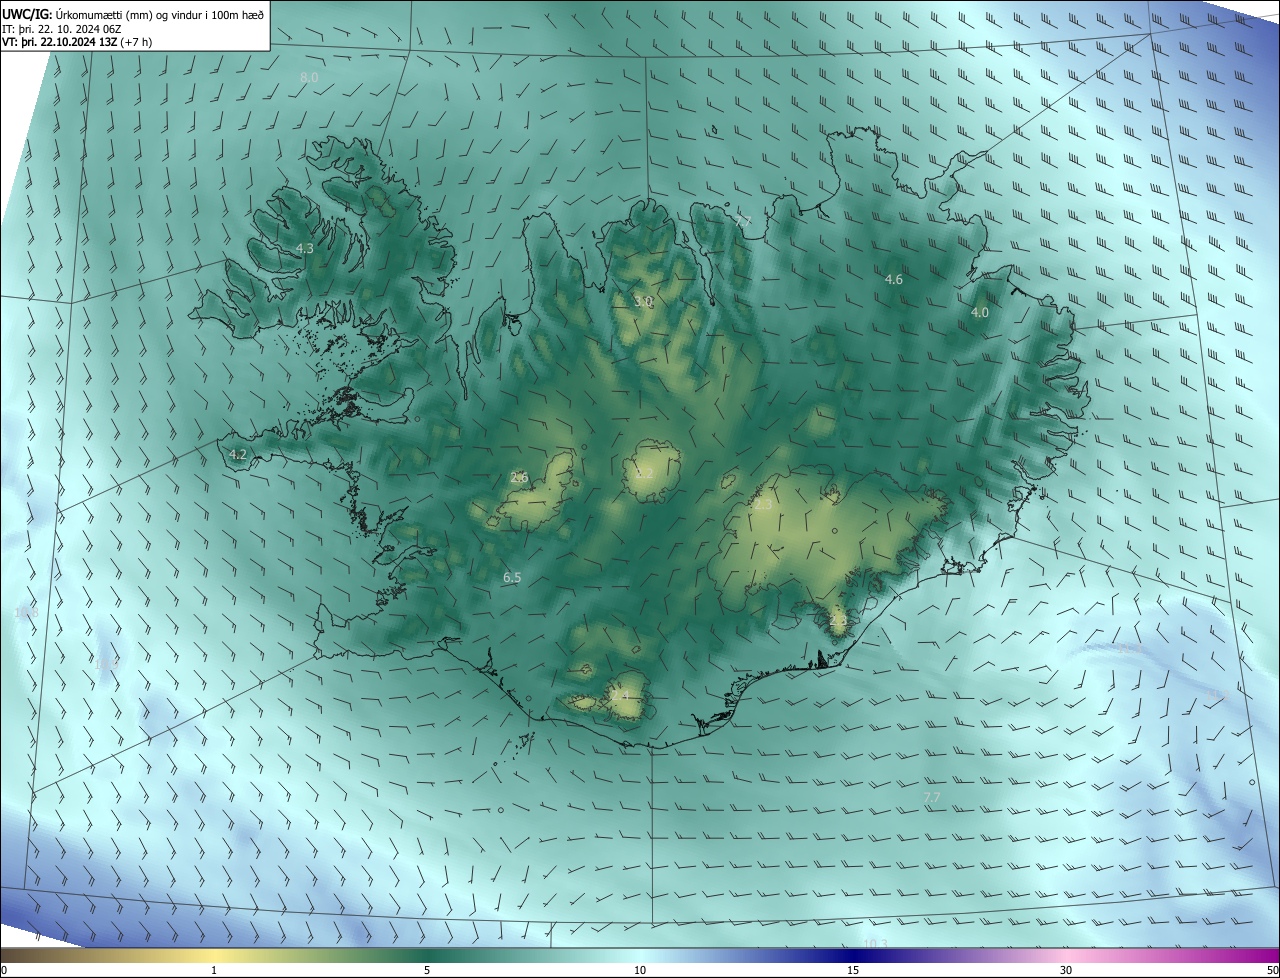The height and width of the screenshot is (978, 1280).
Task: Click the 4.2 value label on the map
Action: click(x=238, y=454)
